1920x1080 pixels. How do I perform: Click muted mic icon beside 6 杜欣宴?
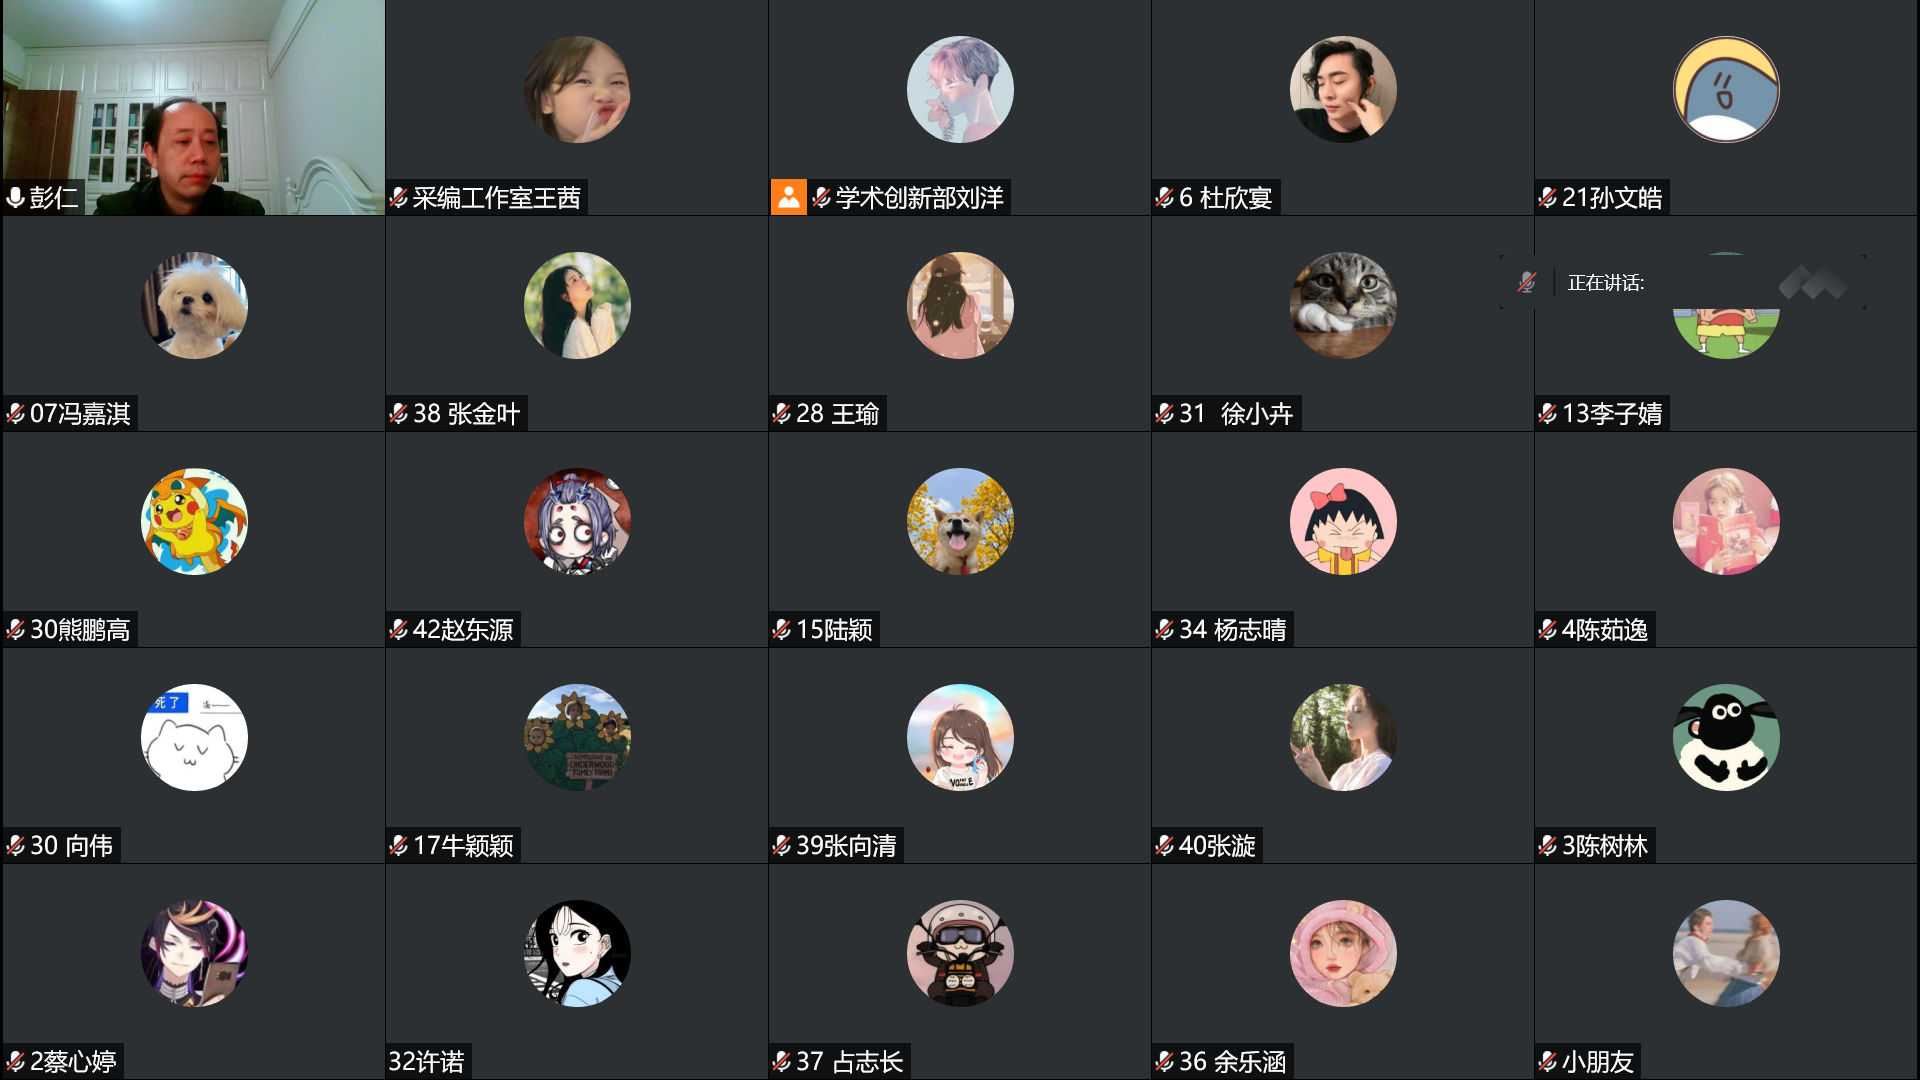point(1165,198)
